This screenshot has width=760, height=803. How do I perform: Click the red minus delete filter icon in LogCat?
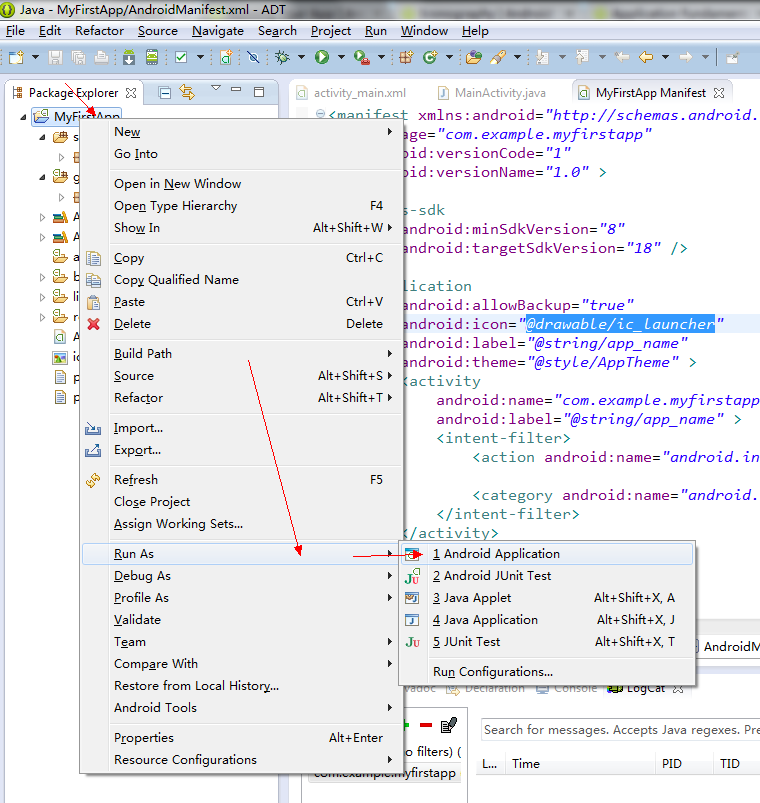click(x=426, y=725)
